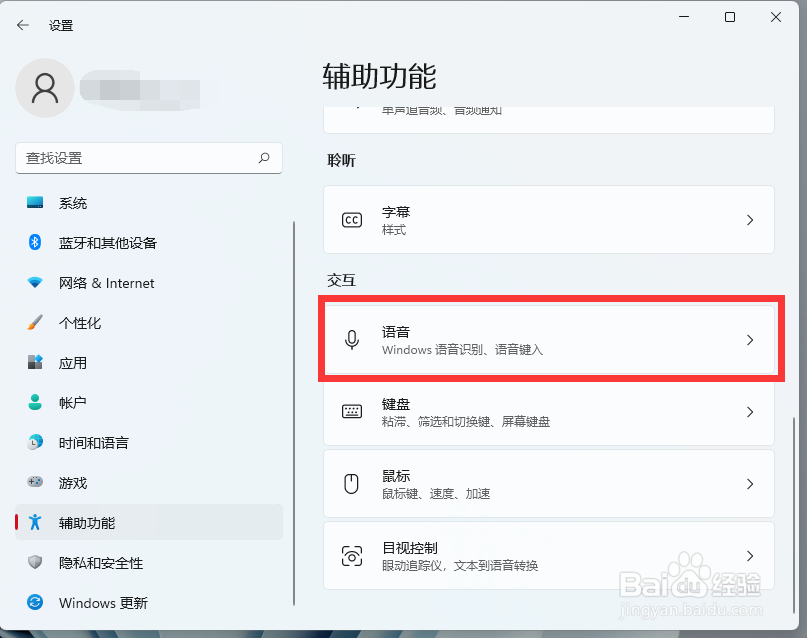Click the Wi-Fi network icon in sidebar
Viewport: 807px width, 638px height.
pos(35,282)
